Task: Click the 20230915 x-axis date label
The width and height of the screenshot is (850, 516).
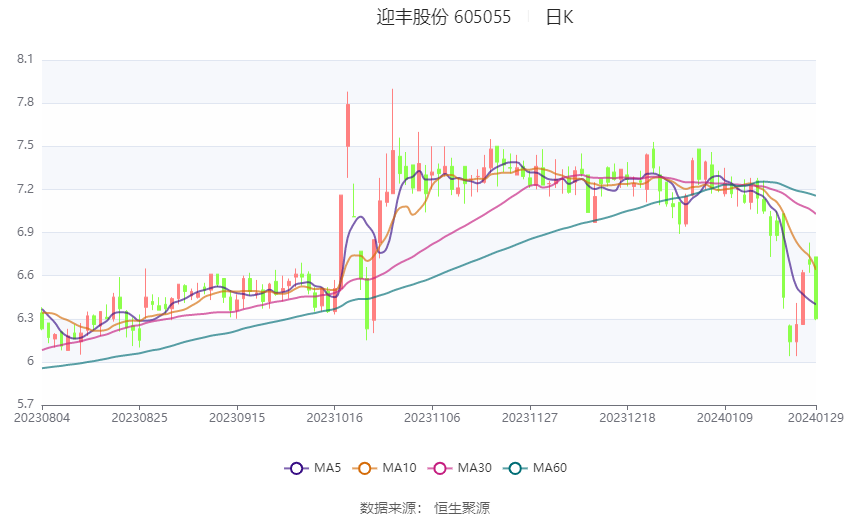Action: pos(237,418)
